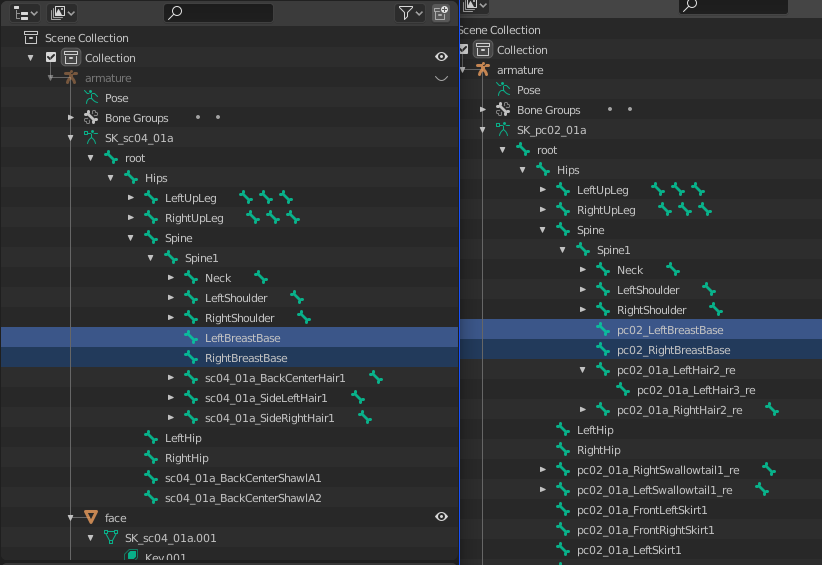Screen dimensions: 822x565
Task: Click the Bone Groups icon in right outliner
Action: click(503, 110)
